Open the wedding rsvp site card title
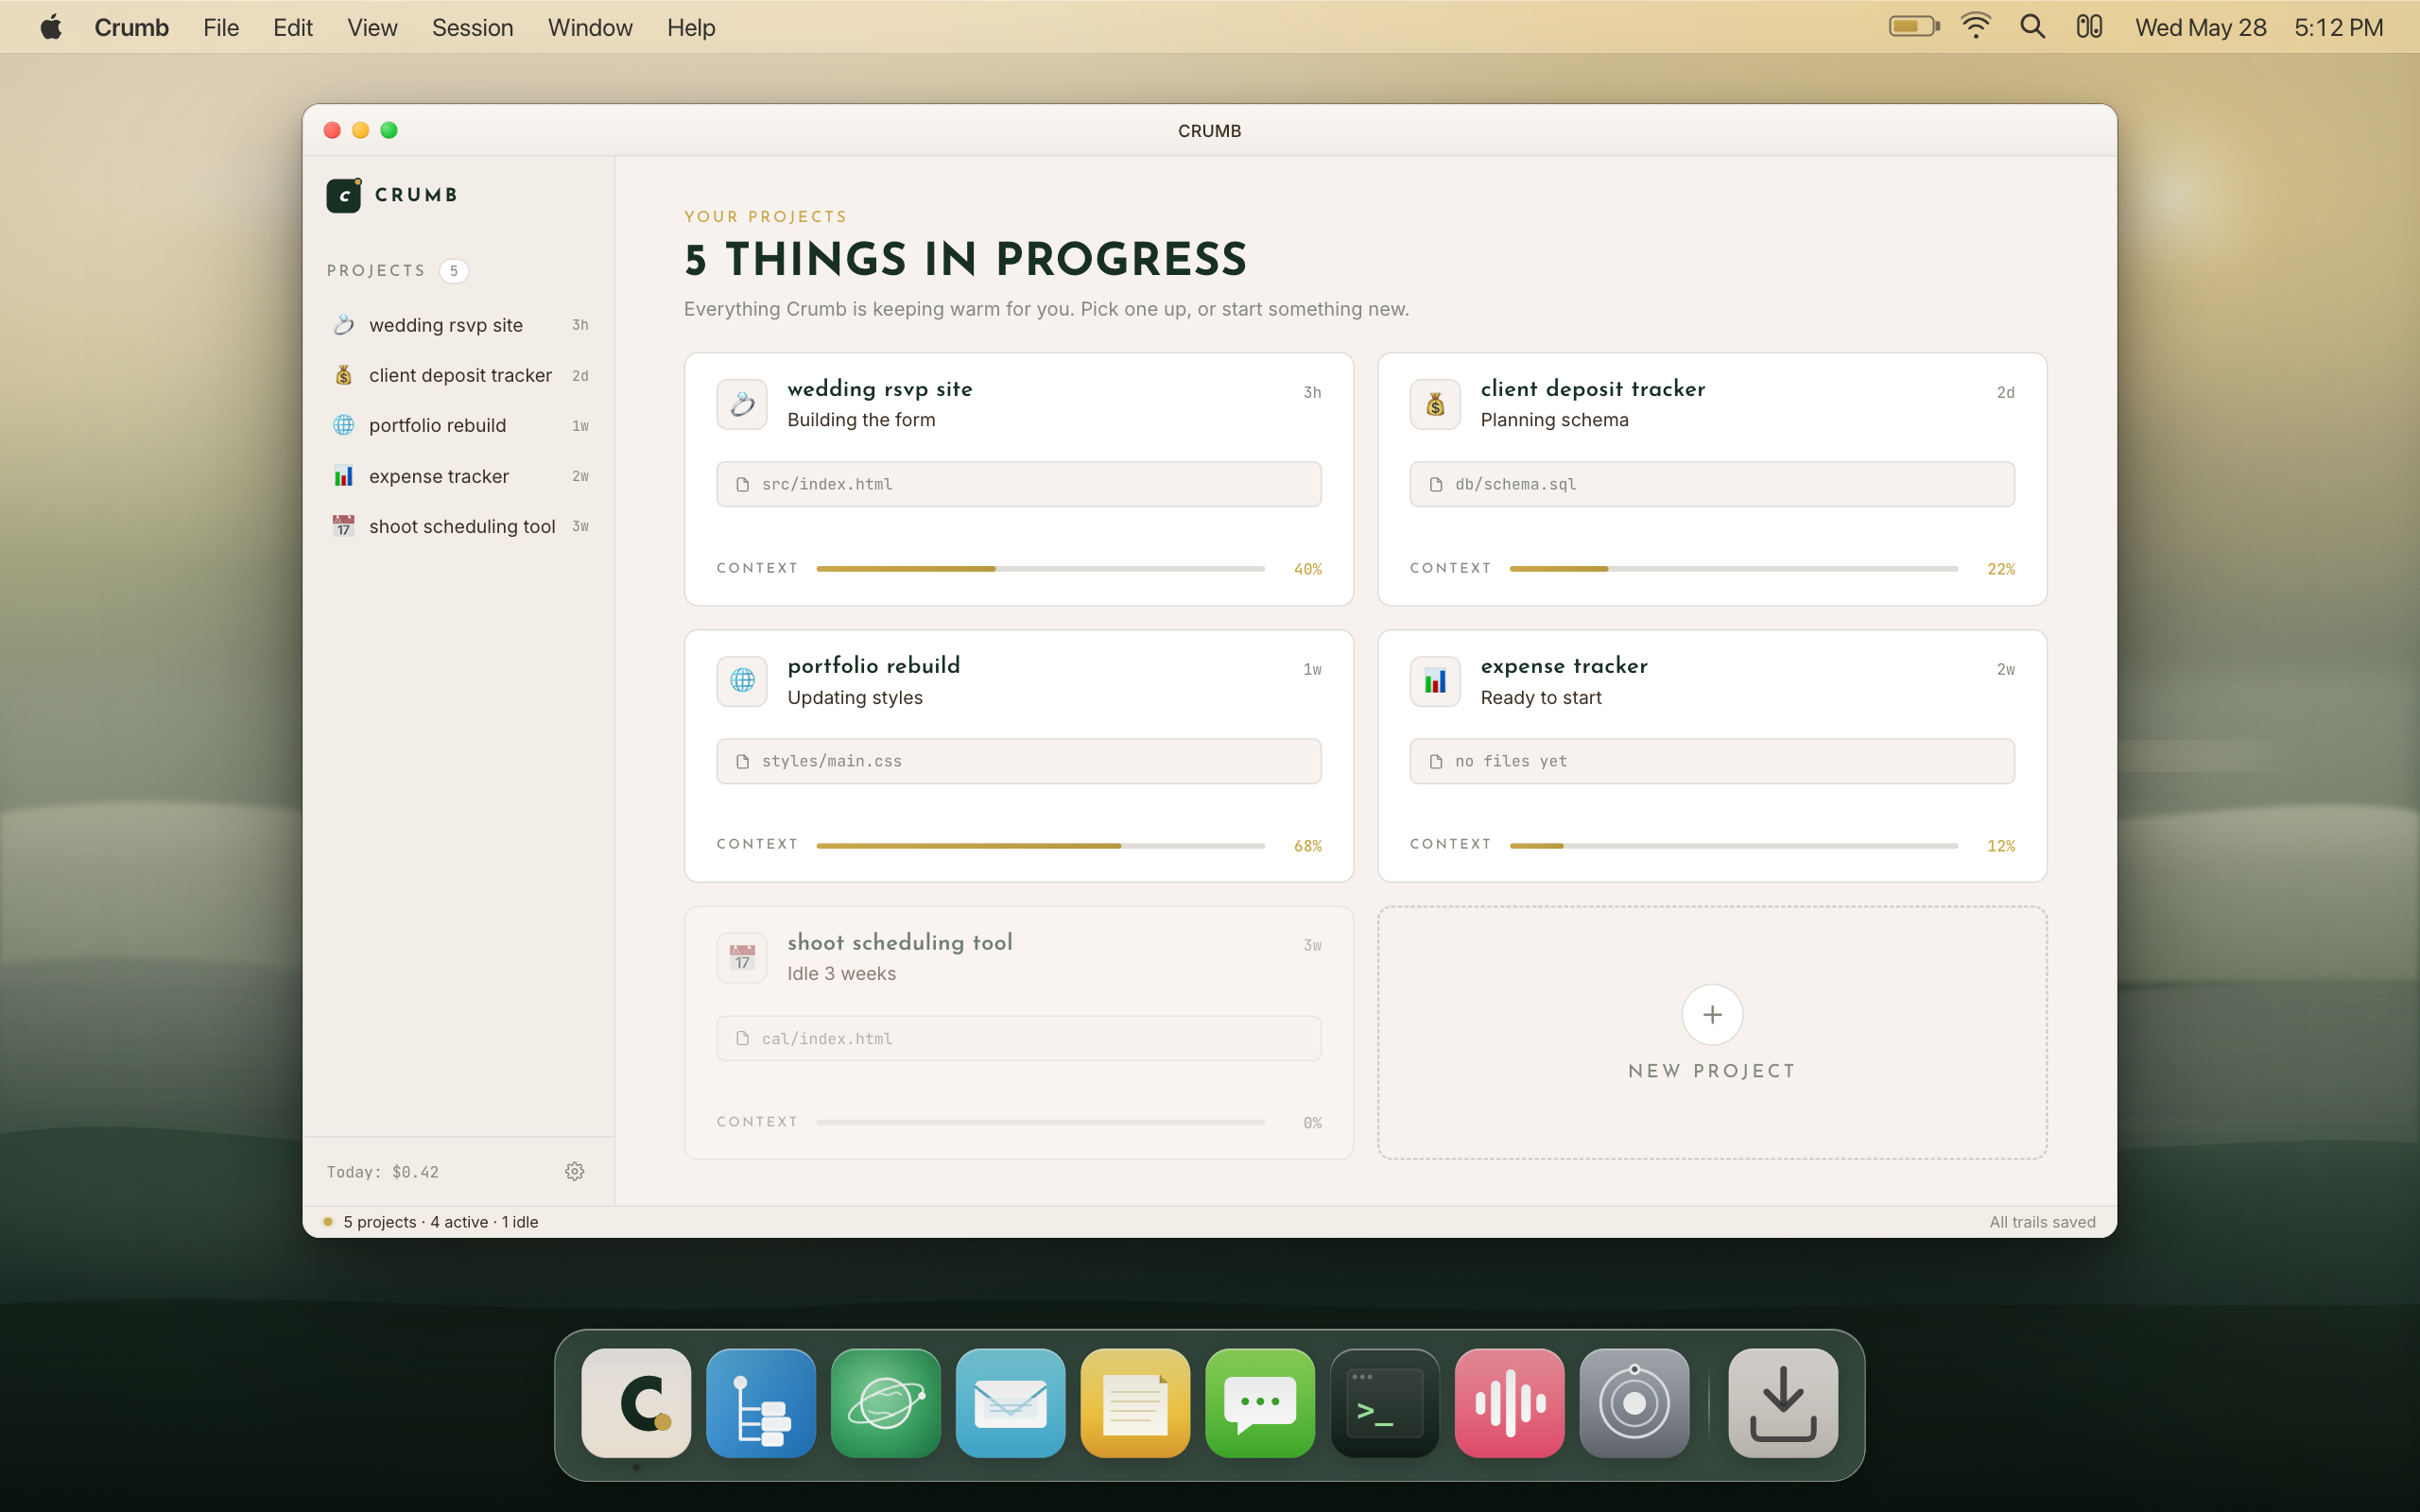 (x=880, y=389)
